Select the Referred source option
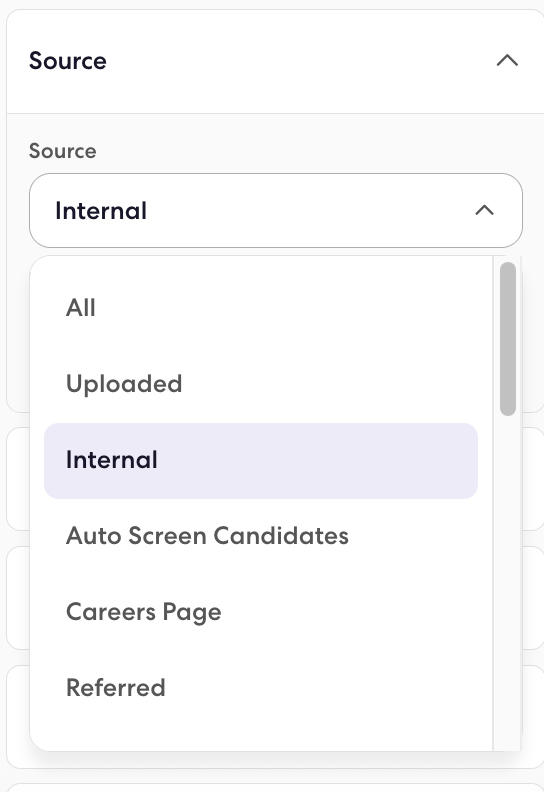Screen dimensions: 544x792 click(261, 688)
